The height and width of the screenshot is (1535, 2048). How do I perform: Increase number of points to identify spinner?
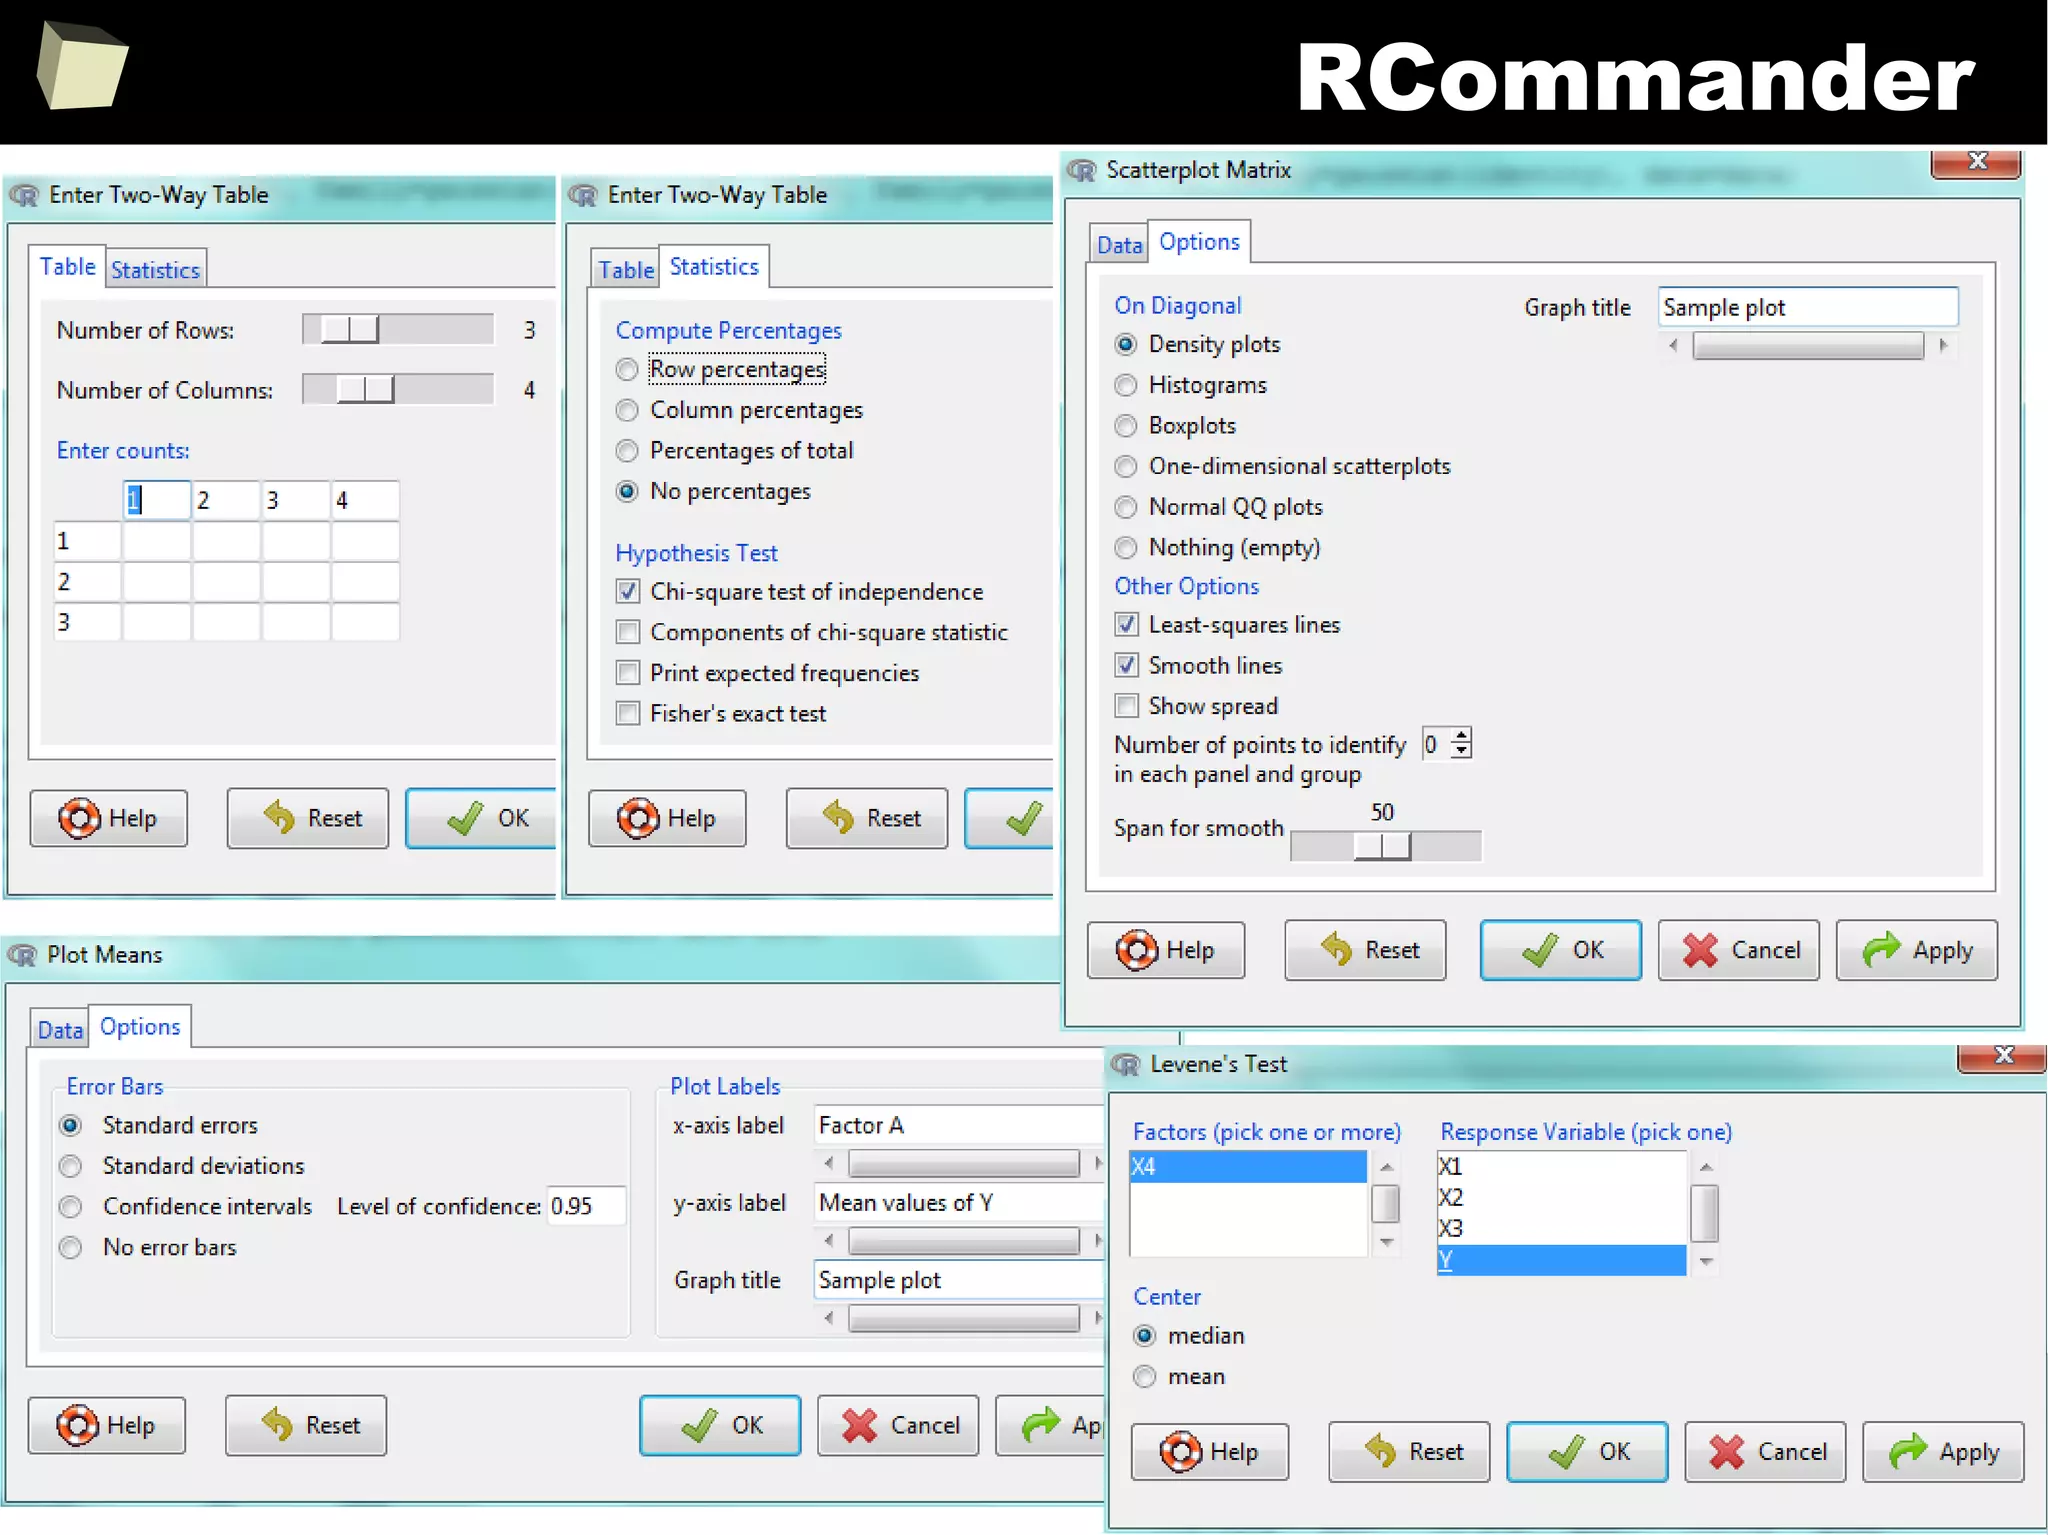pyautogui.click(x=1462, y=736)
